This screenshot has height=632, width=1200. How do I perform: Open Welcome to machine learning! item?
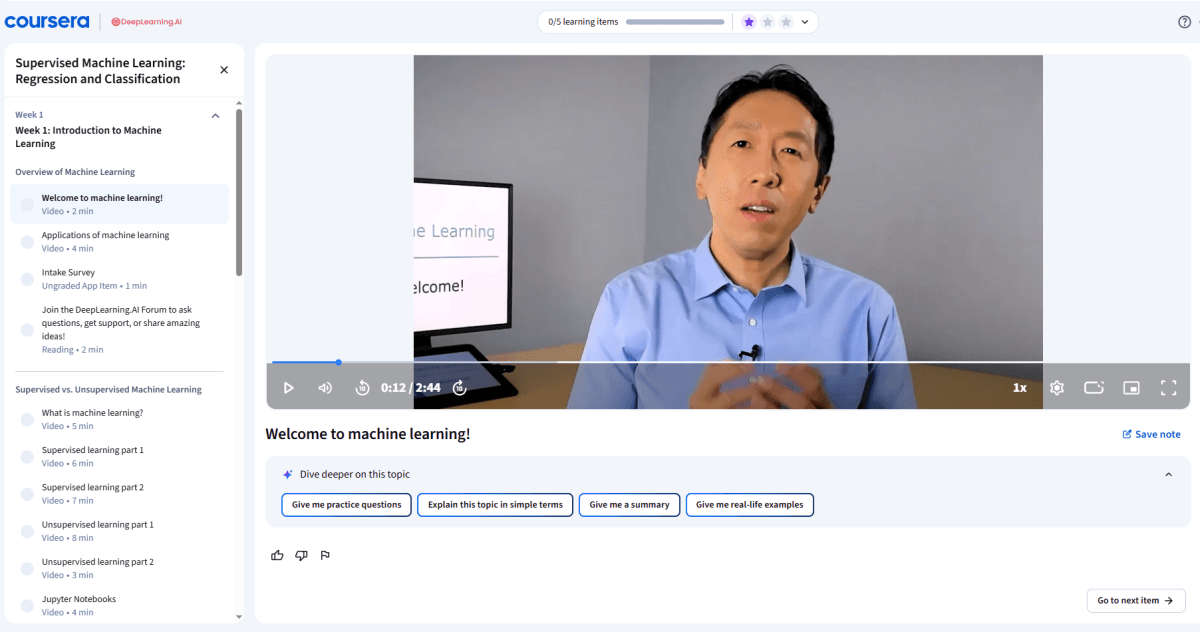point(120,204)
